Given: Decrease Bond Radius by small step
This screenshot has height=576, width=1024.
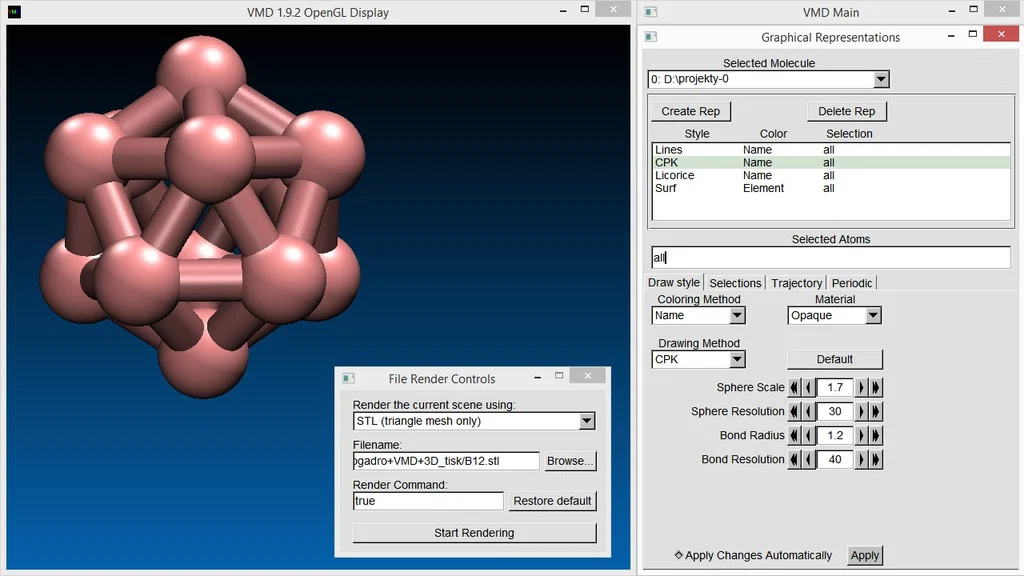Looking at the screenshot, I should (808, 436).
